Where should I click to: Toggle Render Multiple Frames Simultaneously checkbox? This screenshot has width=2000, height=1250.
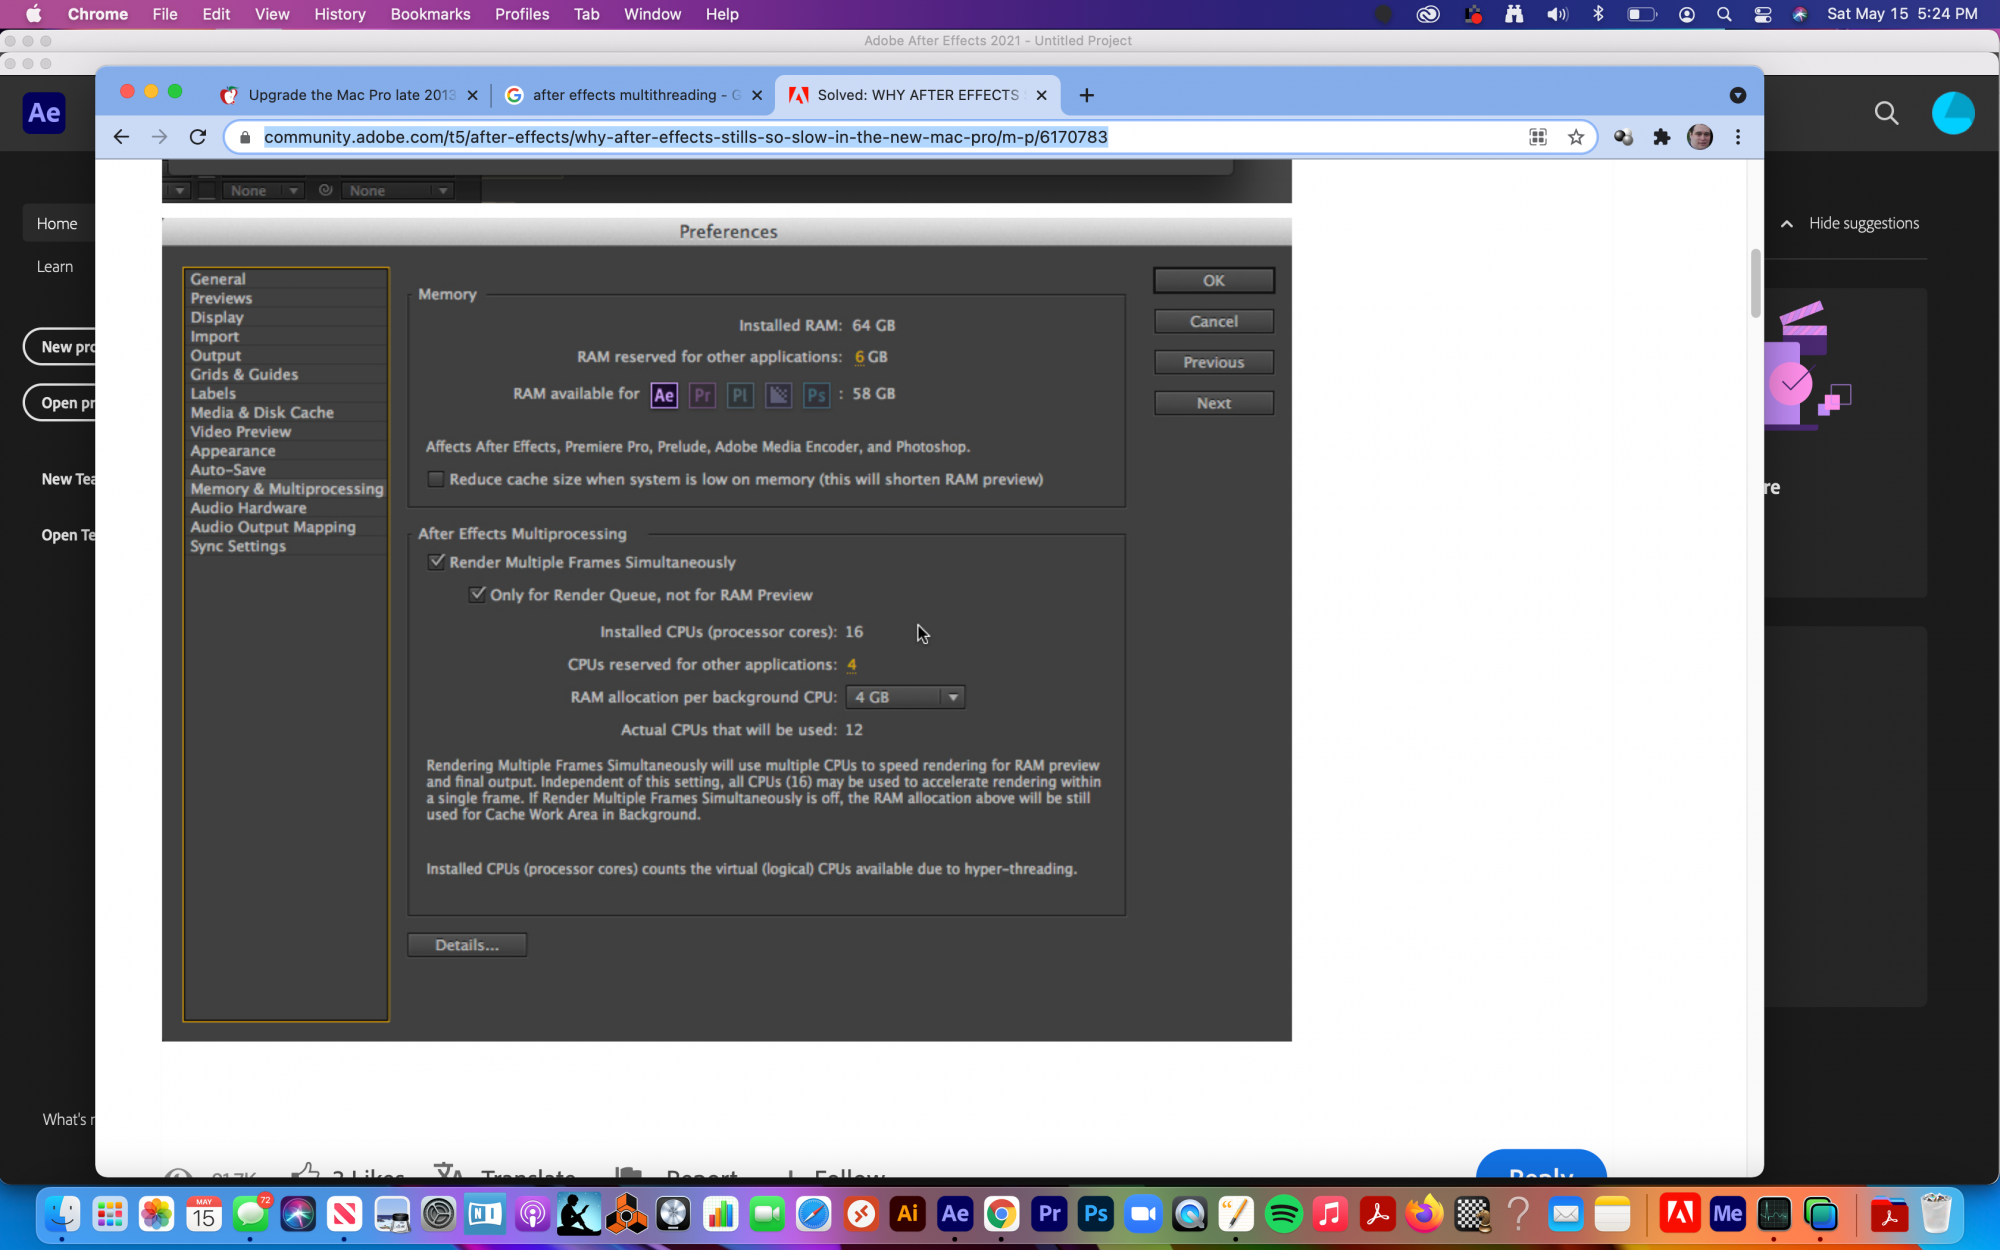(x=436, y=562)
